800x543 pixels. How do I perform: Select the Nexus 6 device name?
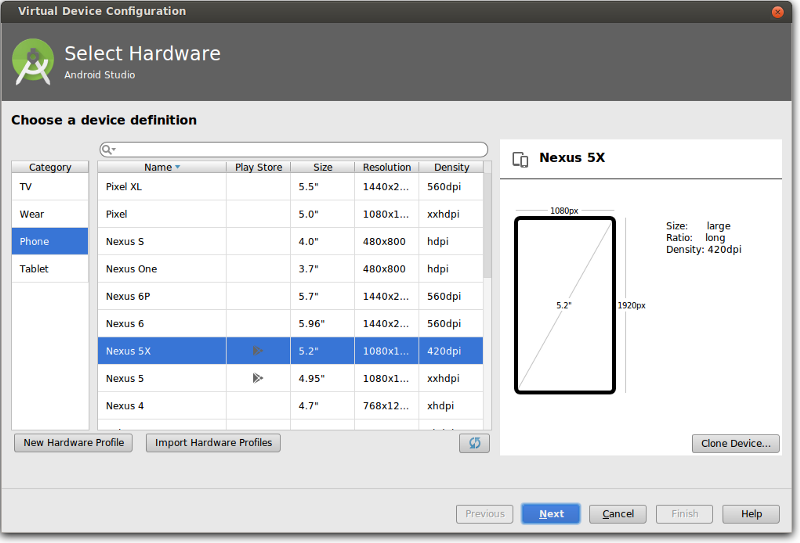pos(125,324)
